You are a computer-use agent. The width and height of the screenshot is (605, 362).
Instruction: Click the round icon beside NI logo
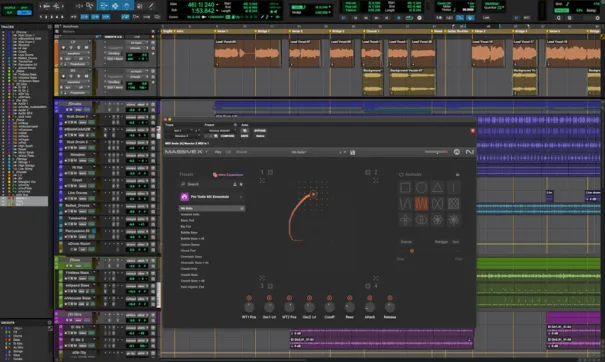click(x=456, y=152)
